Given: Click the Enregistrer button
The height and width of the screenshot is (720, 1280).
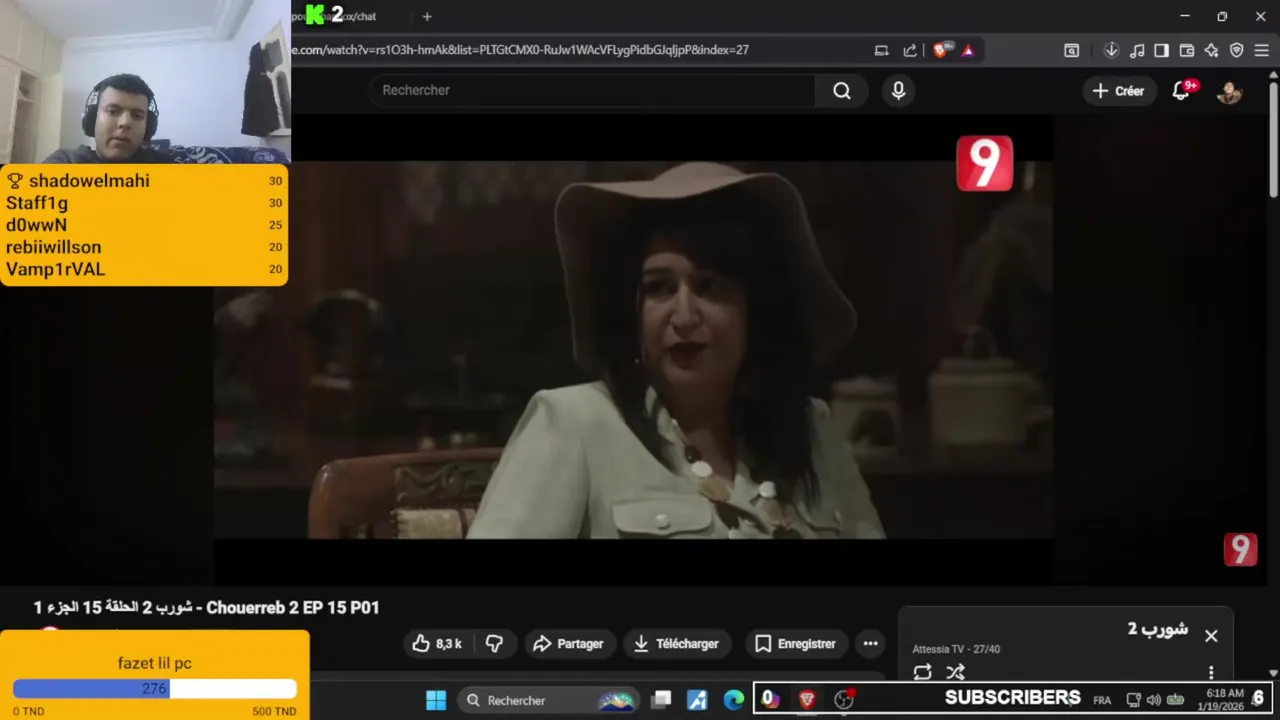Looking at the screenshot, I should tap(795, 644).
